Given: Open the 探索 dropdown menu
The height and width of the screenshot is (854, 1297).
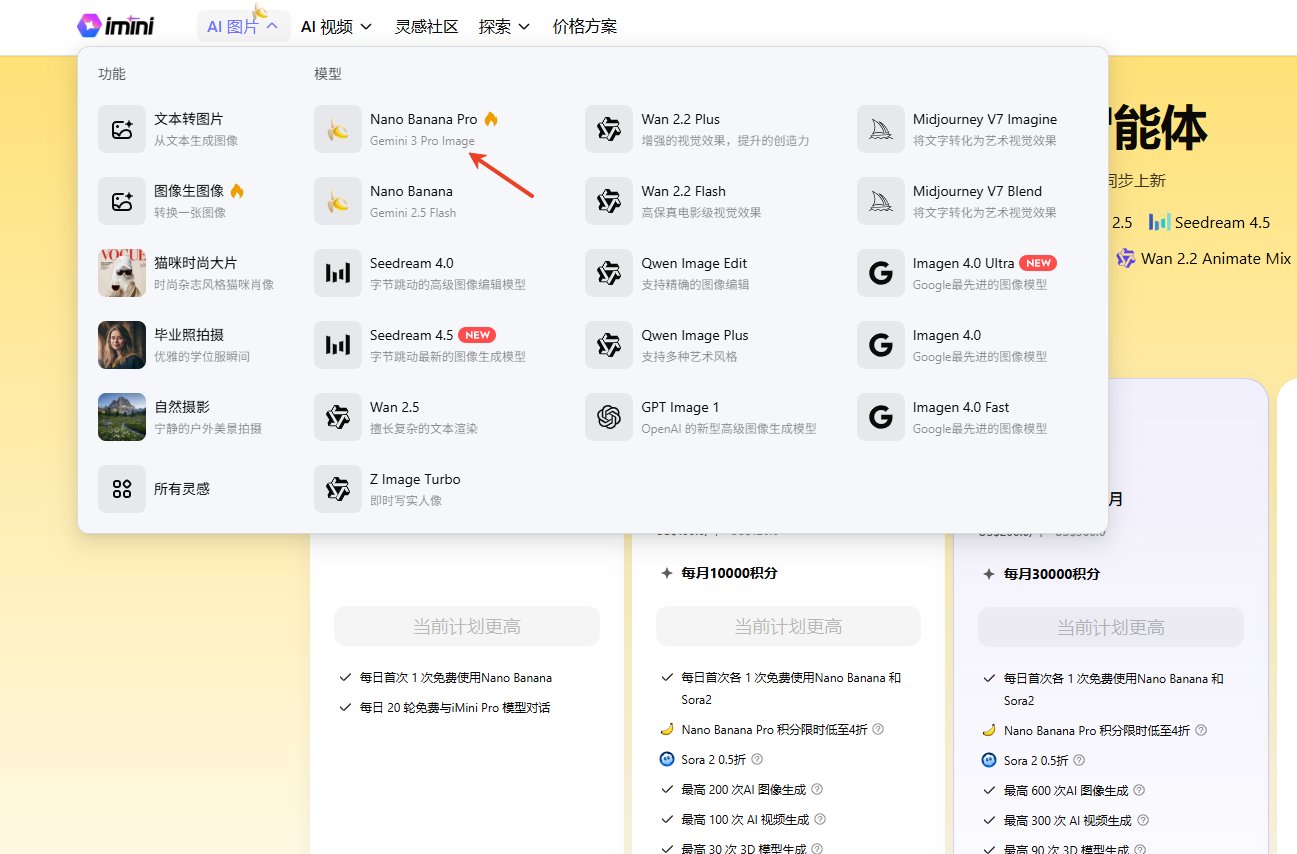Looking at the screenshot, I should [x=503, y=26].
